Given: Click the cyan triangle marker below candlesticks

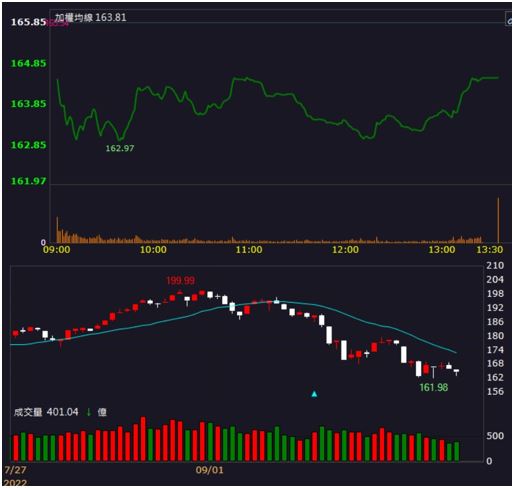Looking at the screenshot, I should 314,394.
